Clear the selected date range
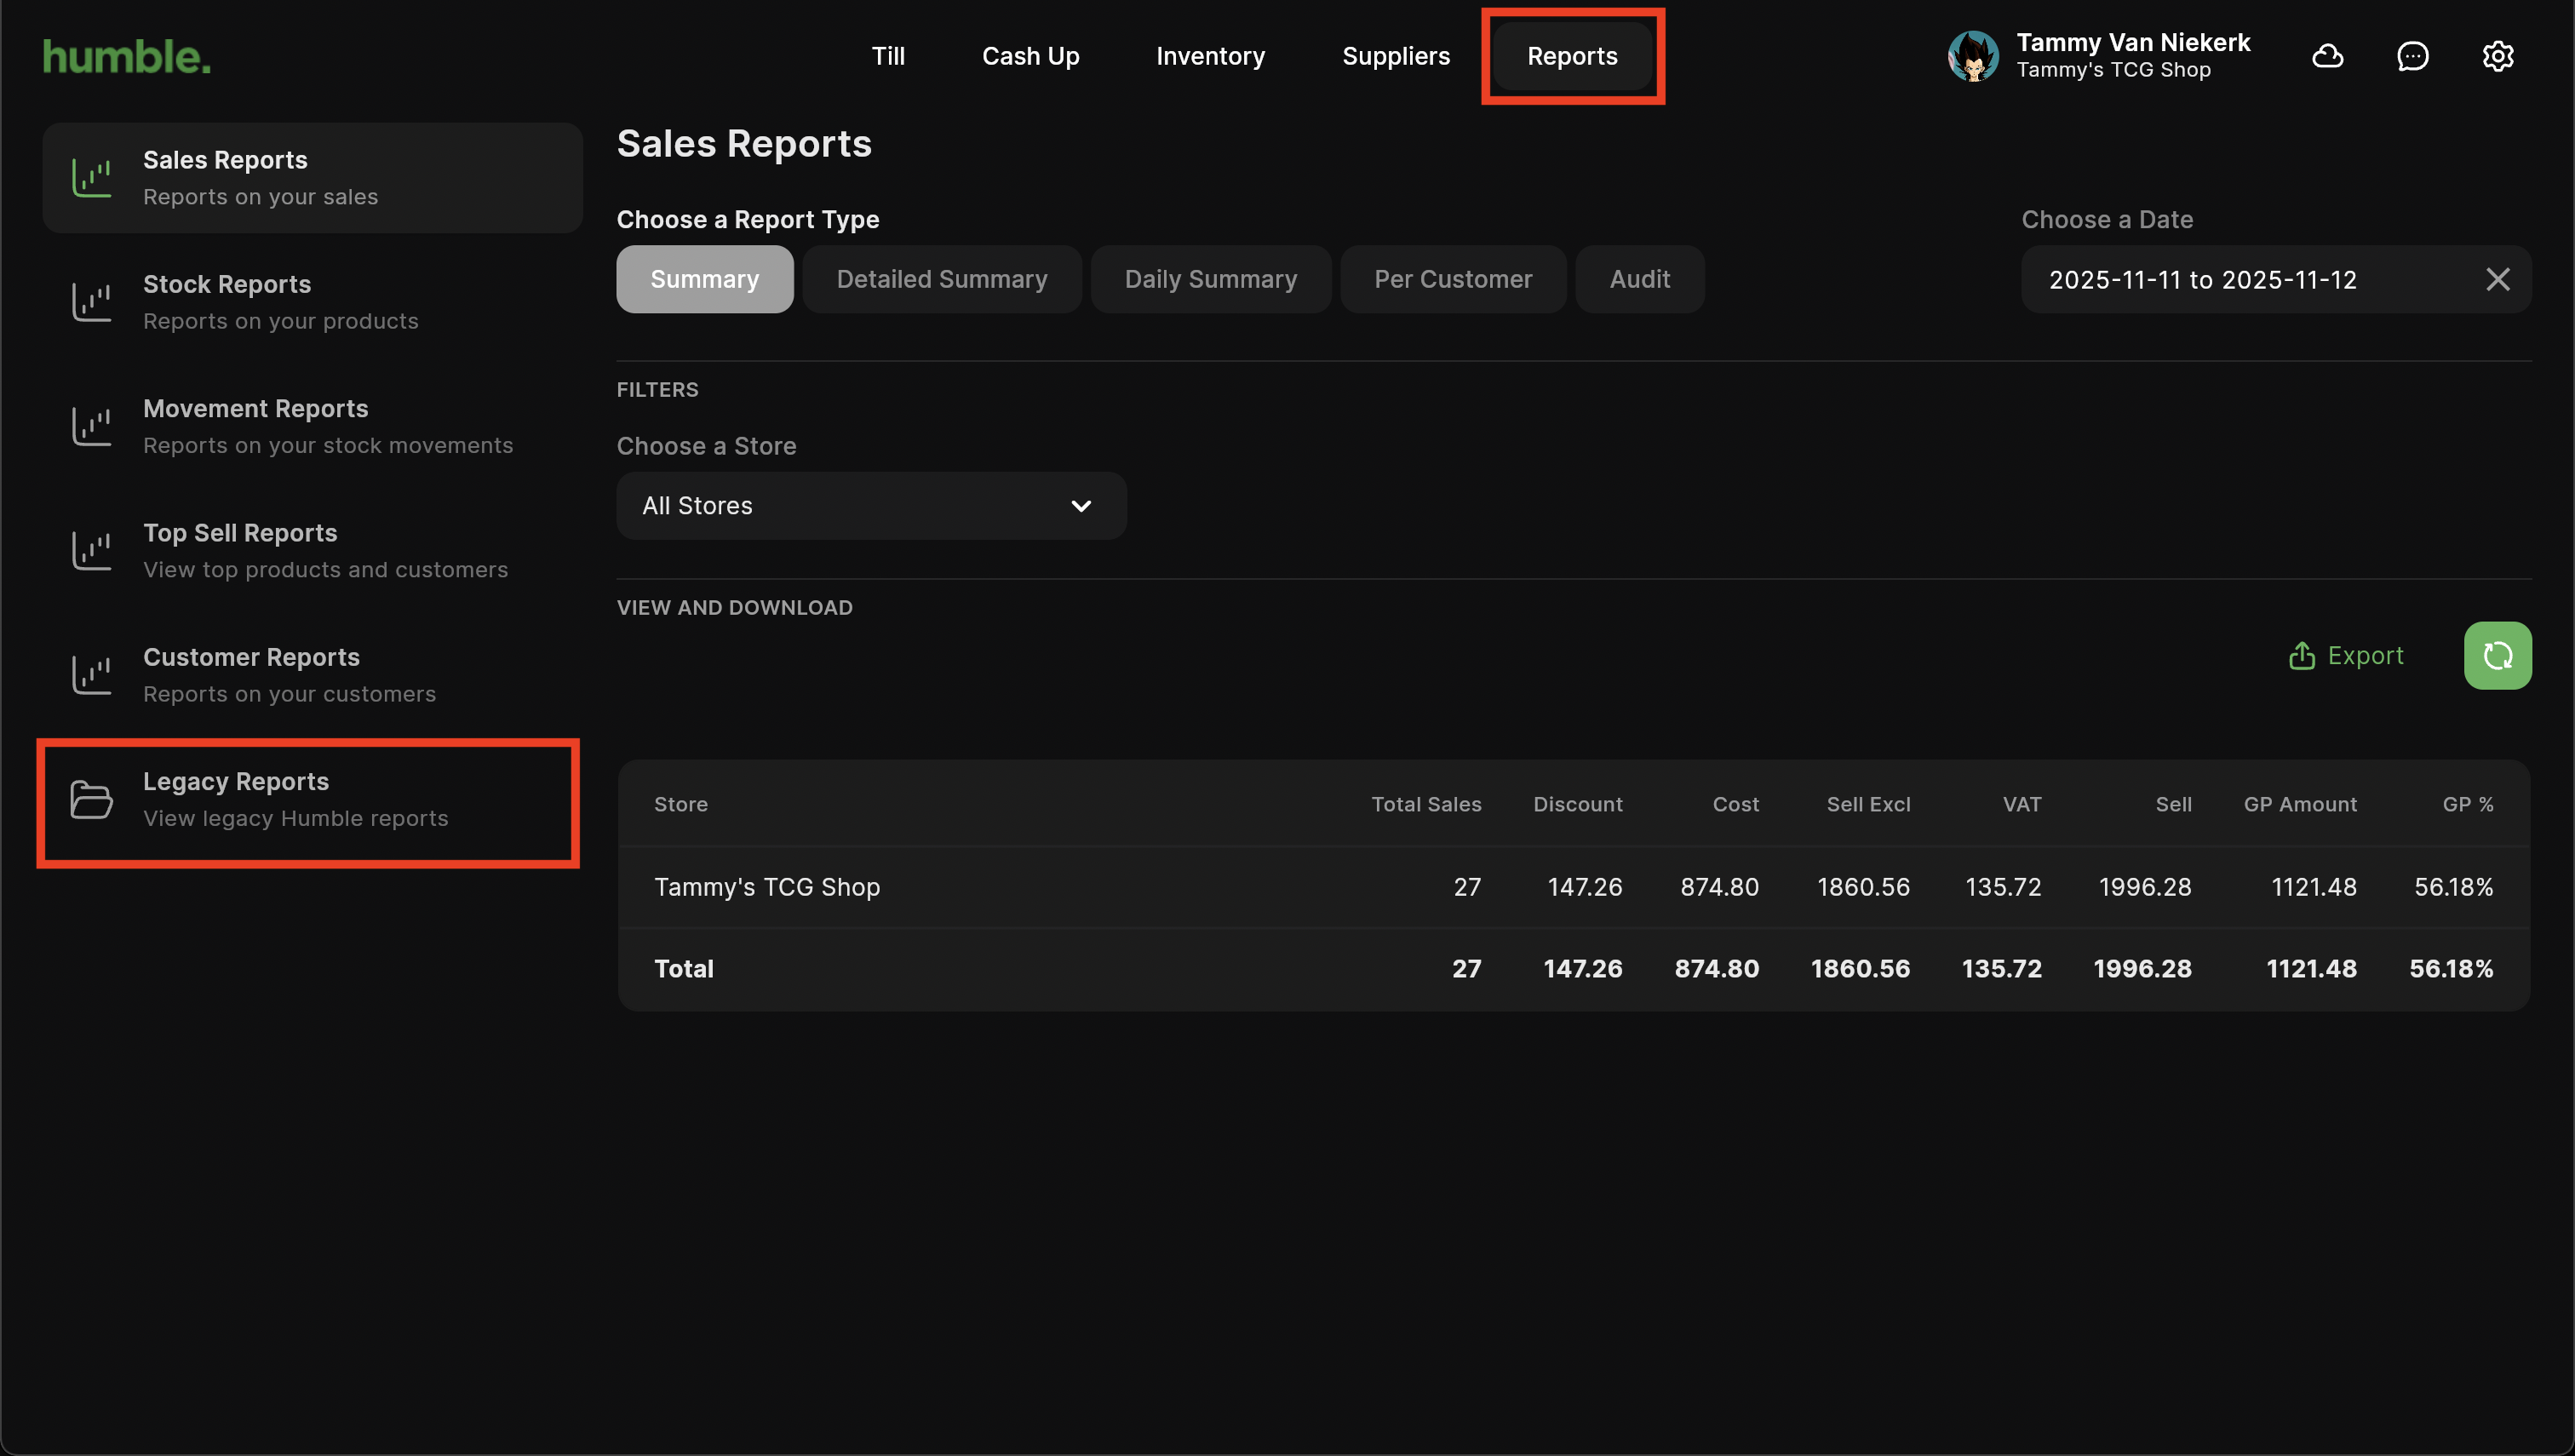 coord(2497,280)
